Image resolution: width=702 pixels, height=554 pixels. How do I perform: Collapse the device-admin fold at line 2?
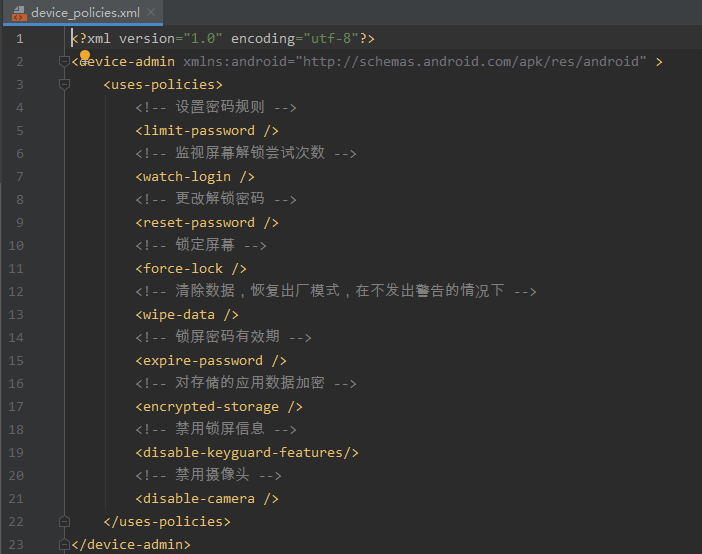(64, 61)
